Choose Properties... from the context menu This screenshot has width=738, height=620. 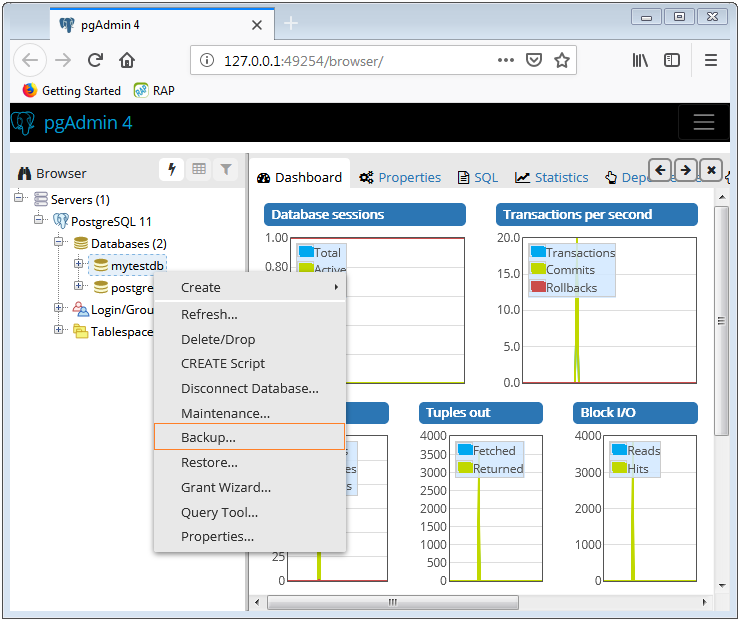(x=250, y=536)
